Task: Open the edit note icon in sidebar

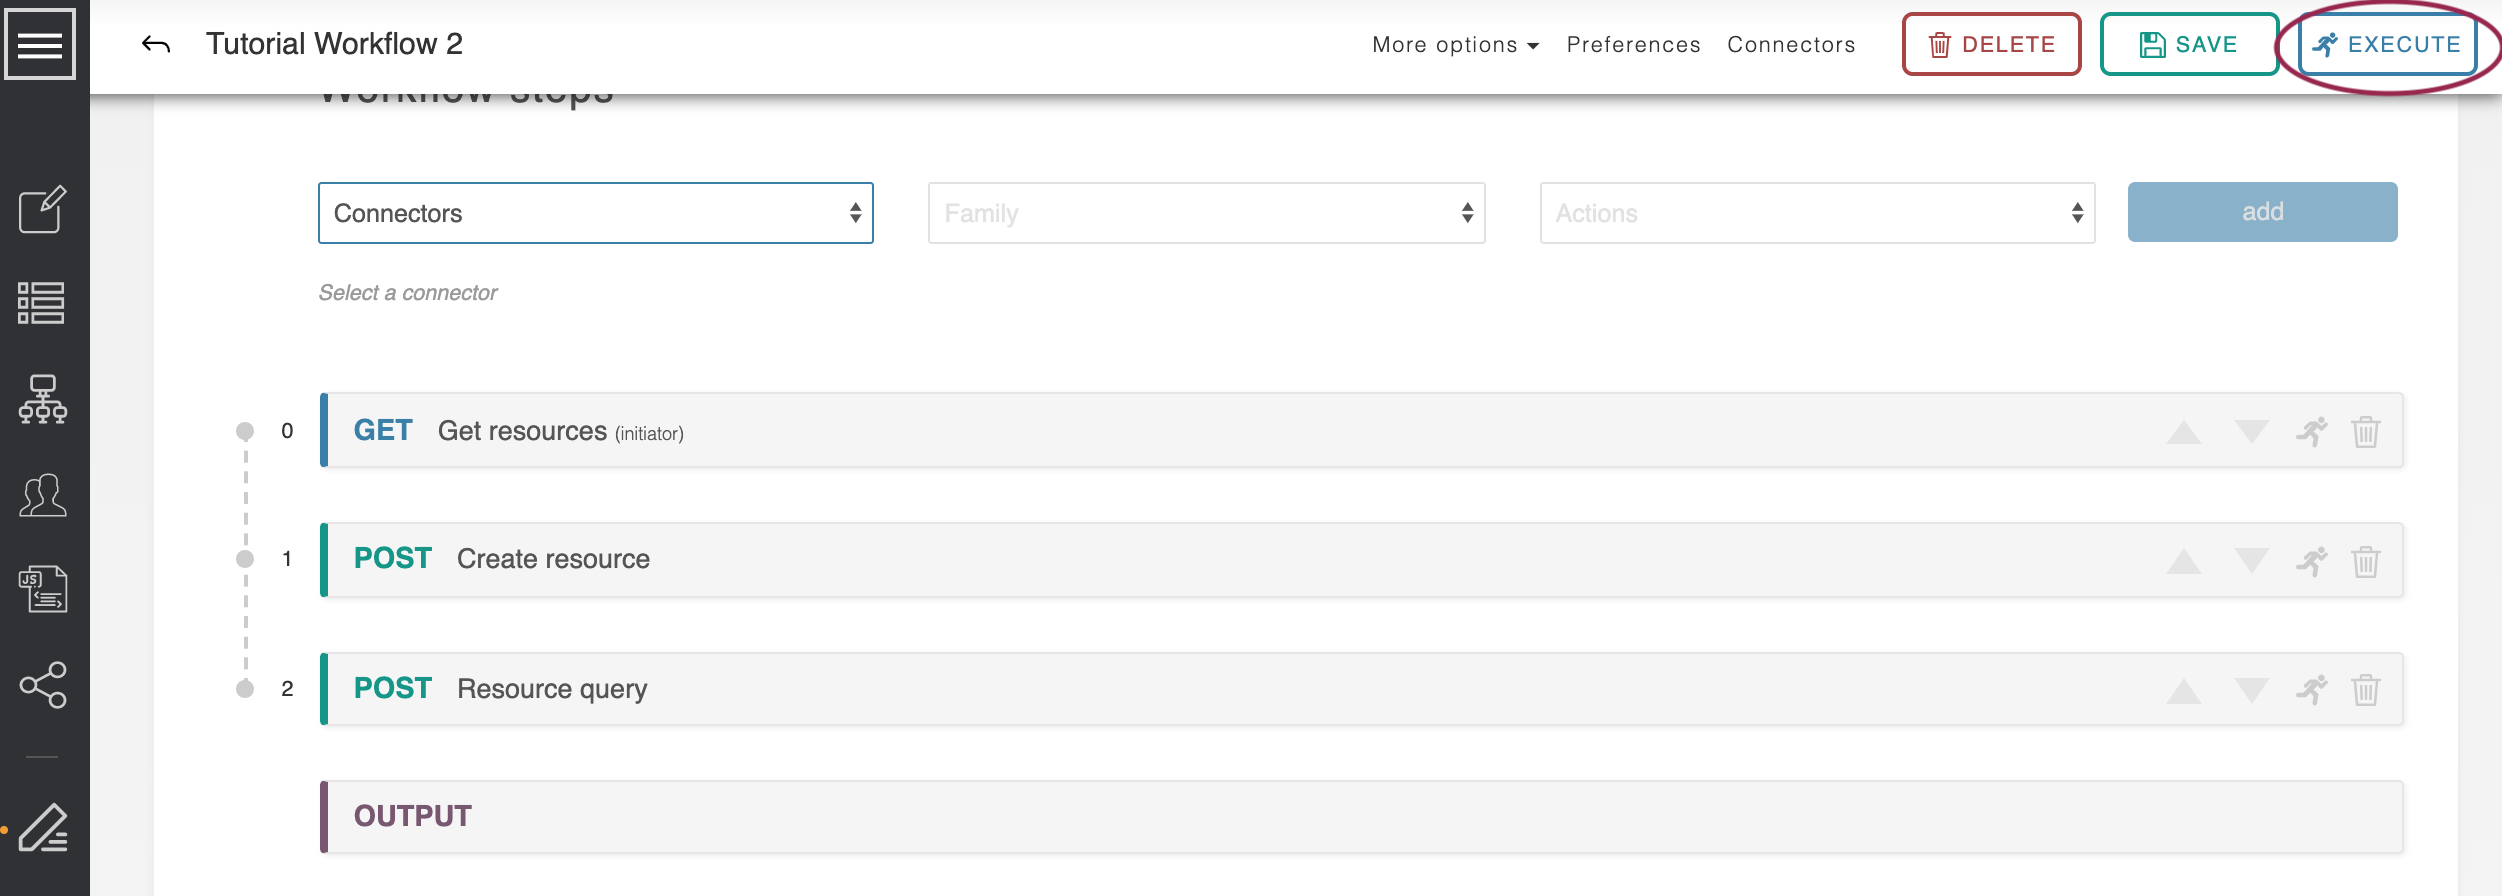Action: pyautogui.click(x=42, y=209)
